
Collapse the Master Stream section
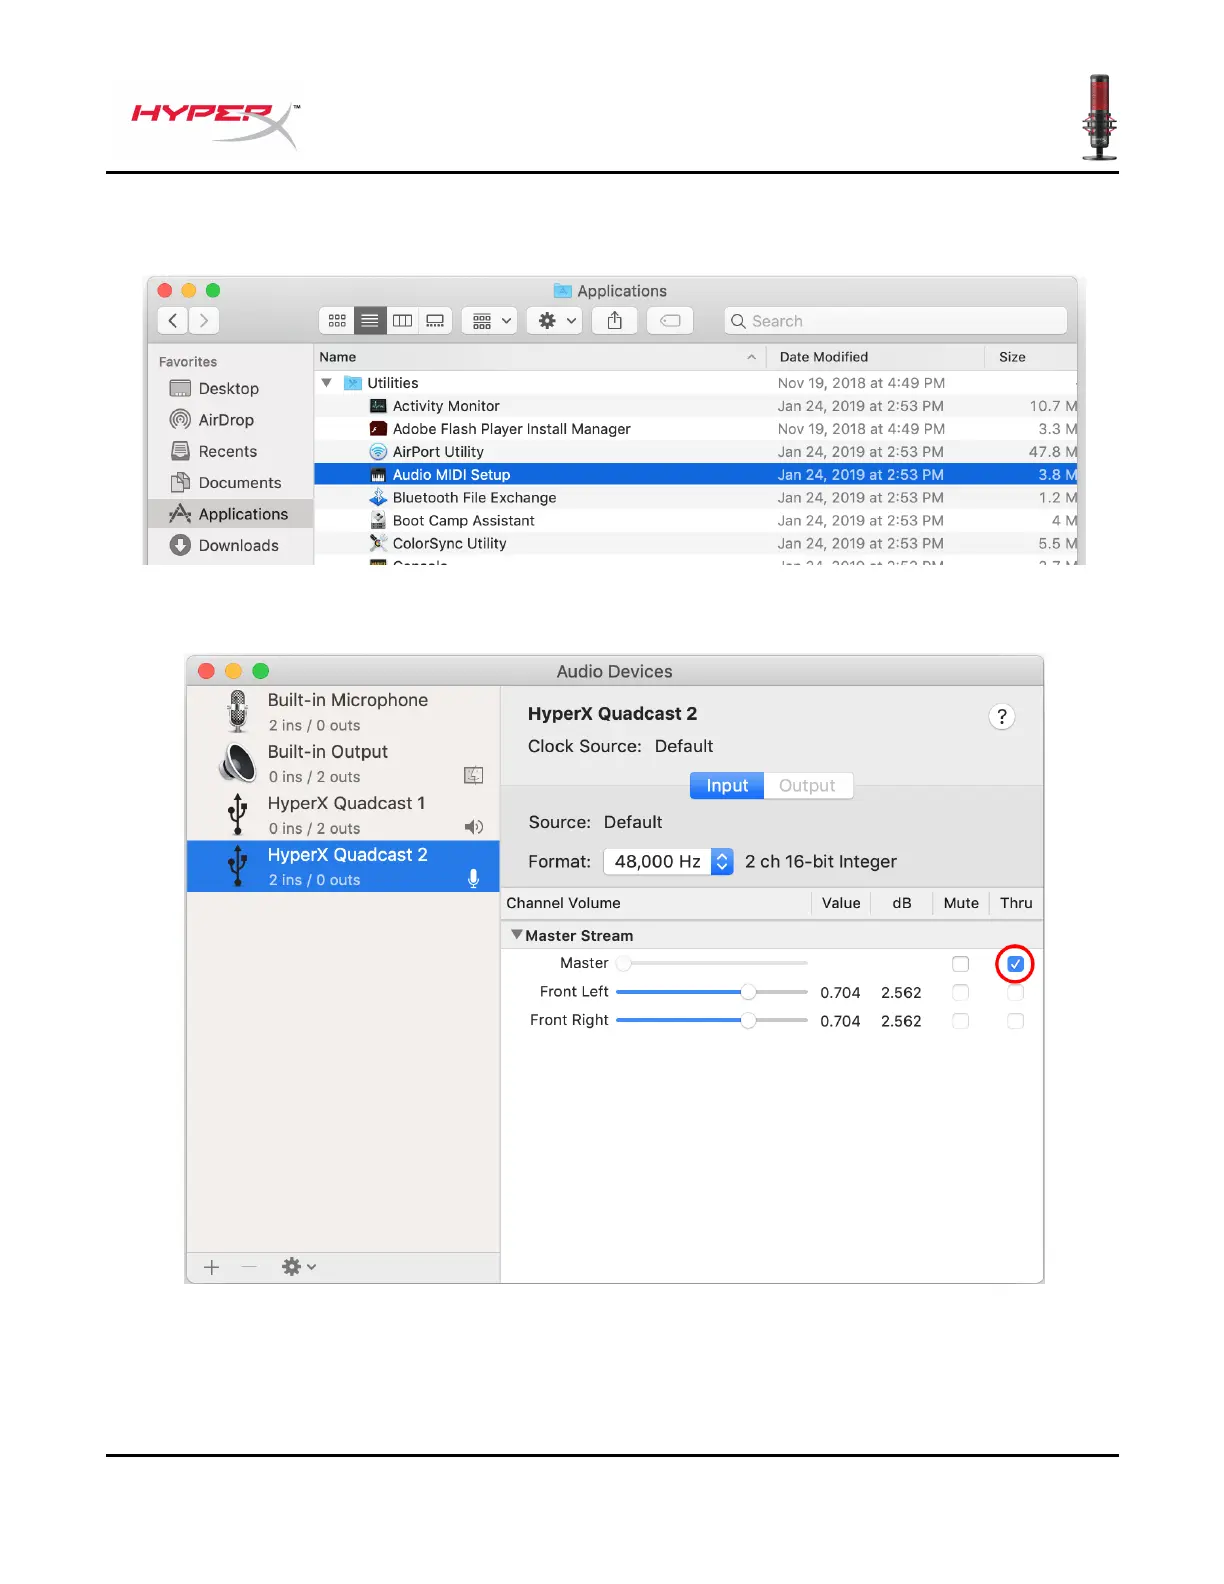coord(517,935)
